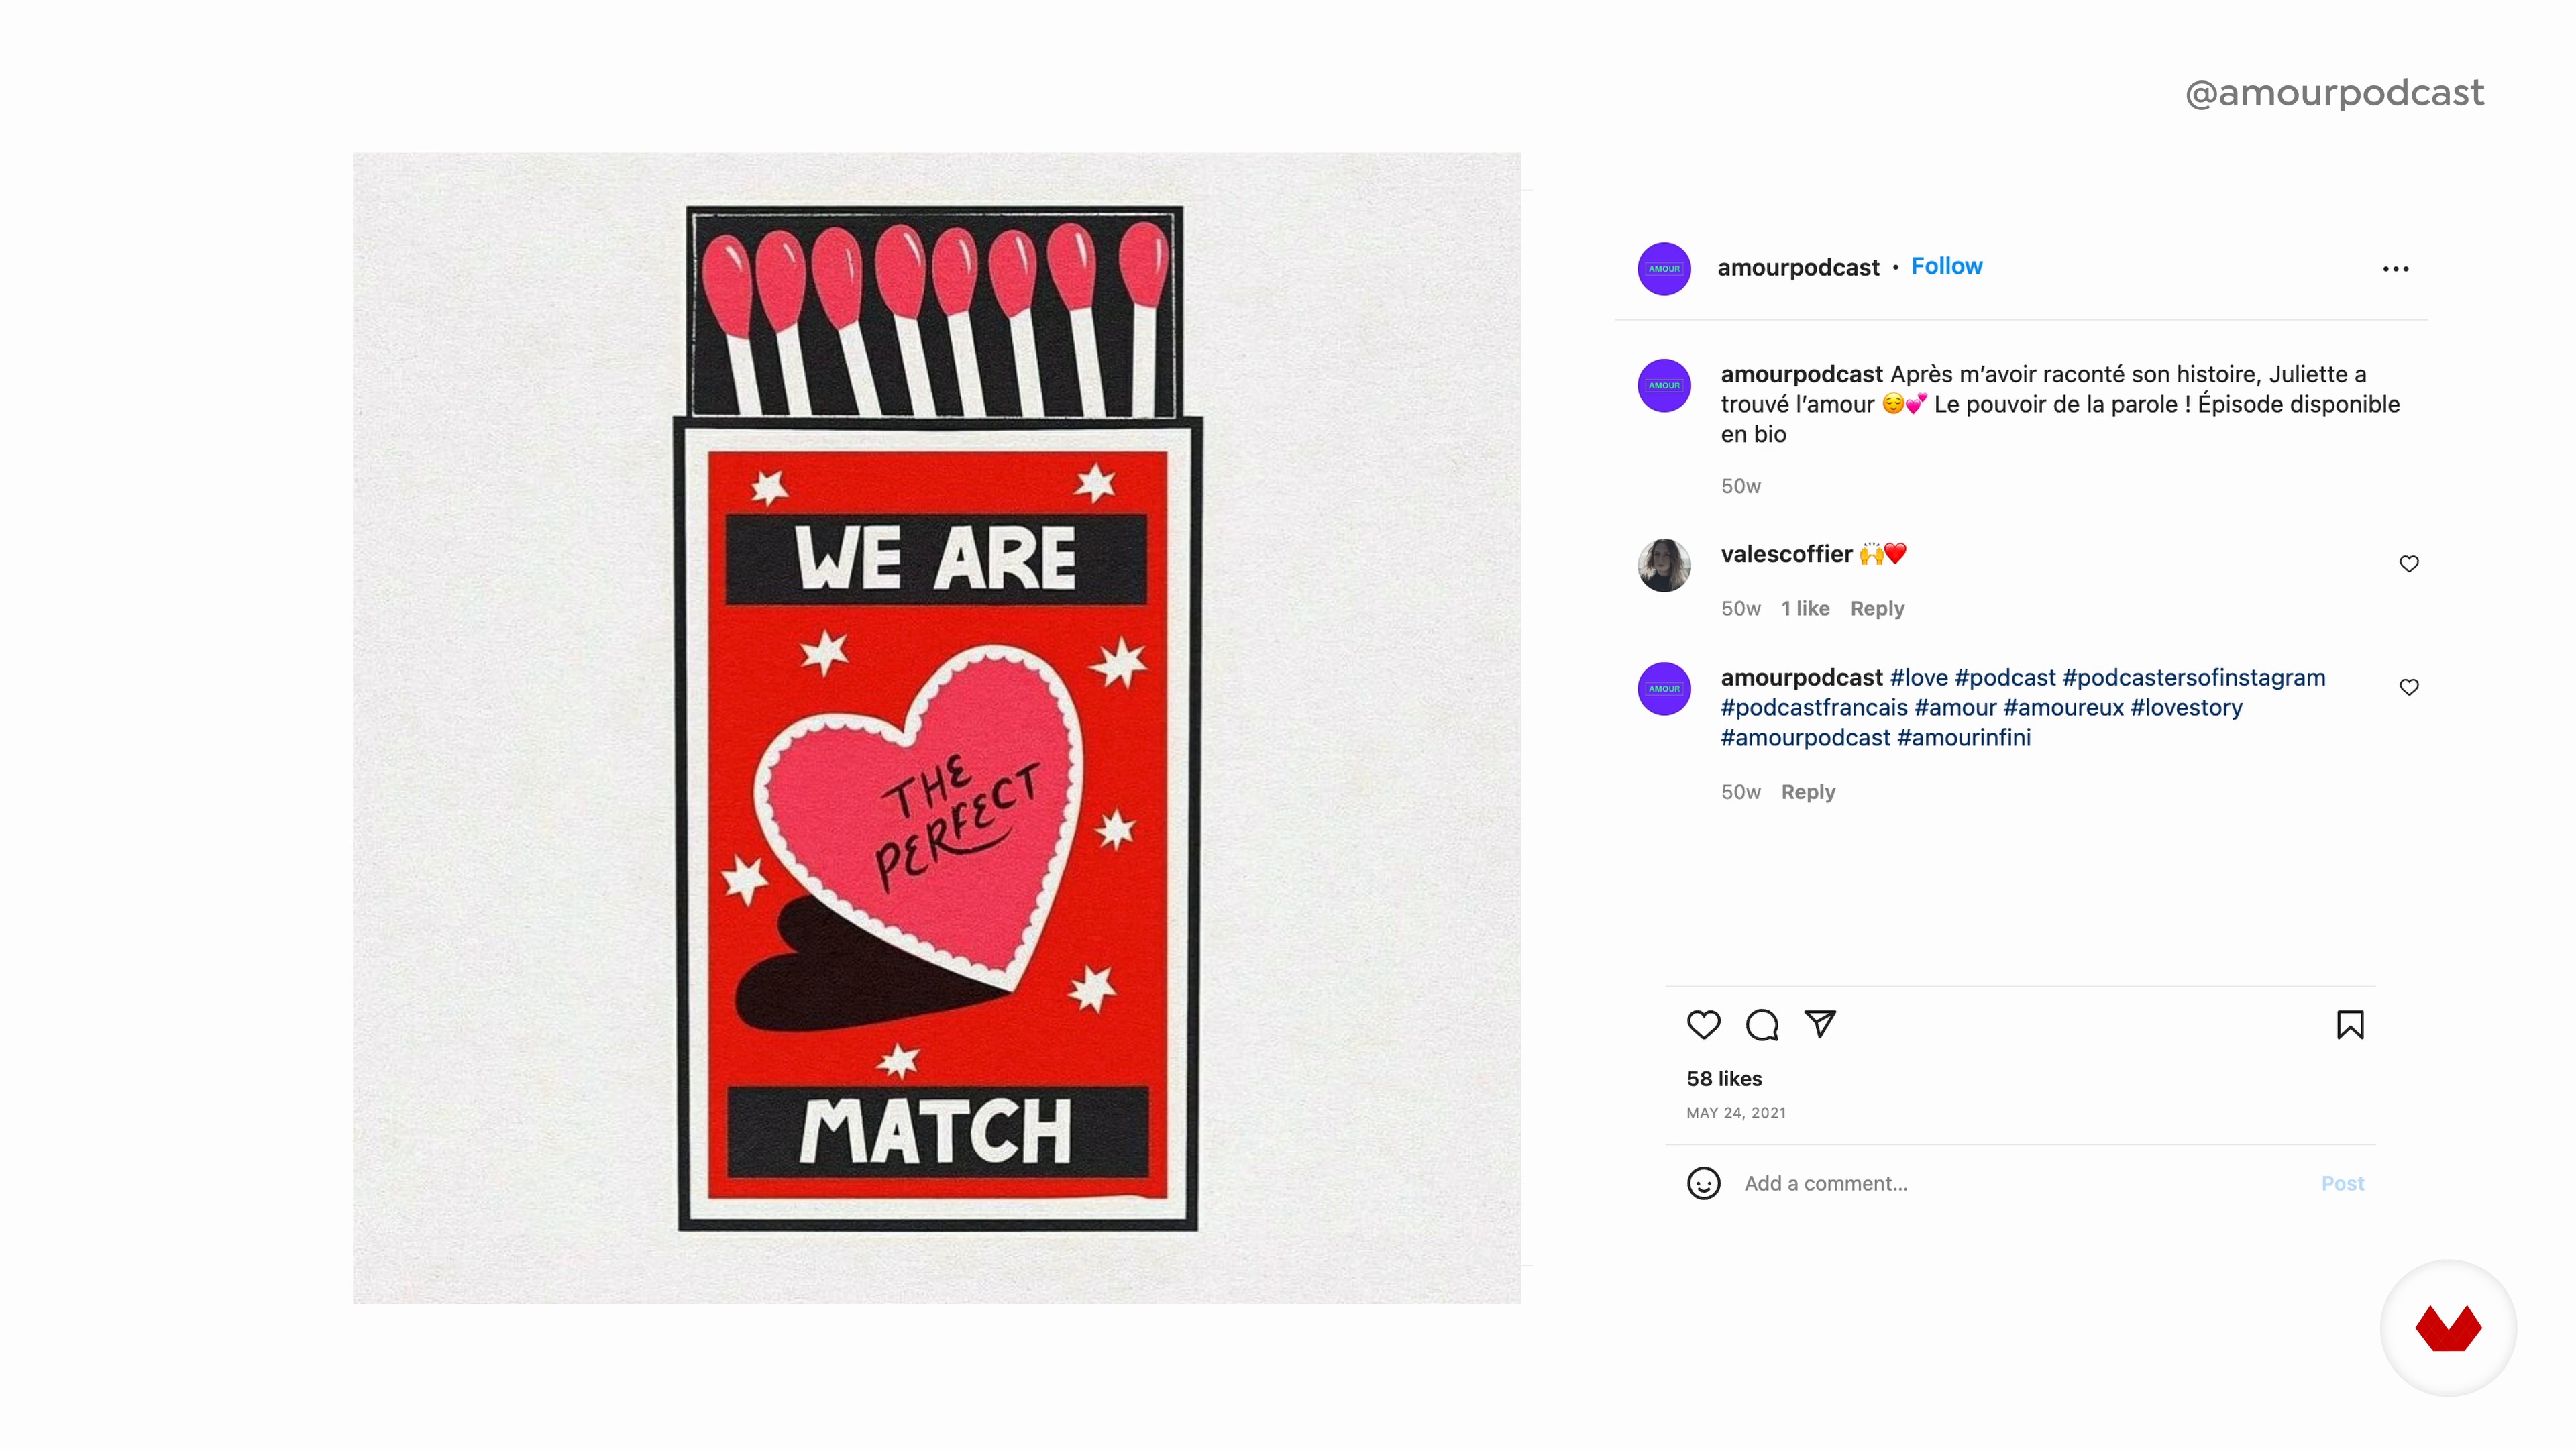Submit comment with the Post button
Image resolution: width=2576 pixels, height=1449 pixels.
point(2341,1184)
